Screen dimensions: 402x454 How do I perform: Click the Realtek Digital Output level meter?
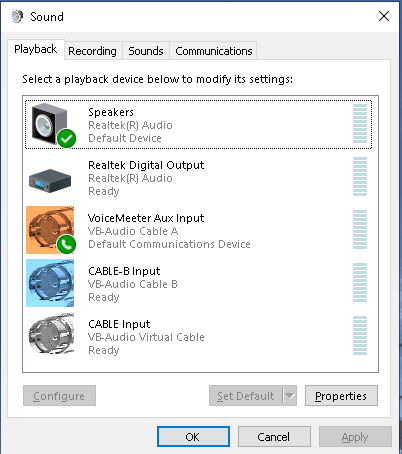pos(360,176)
